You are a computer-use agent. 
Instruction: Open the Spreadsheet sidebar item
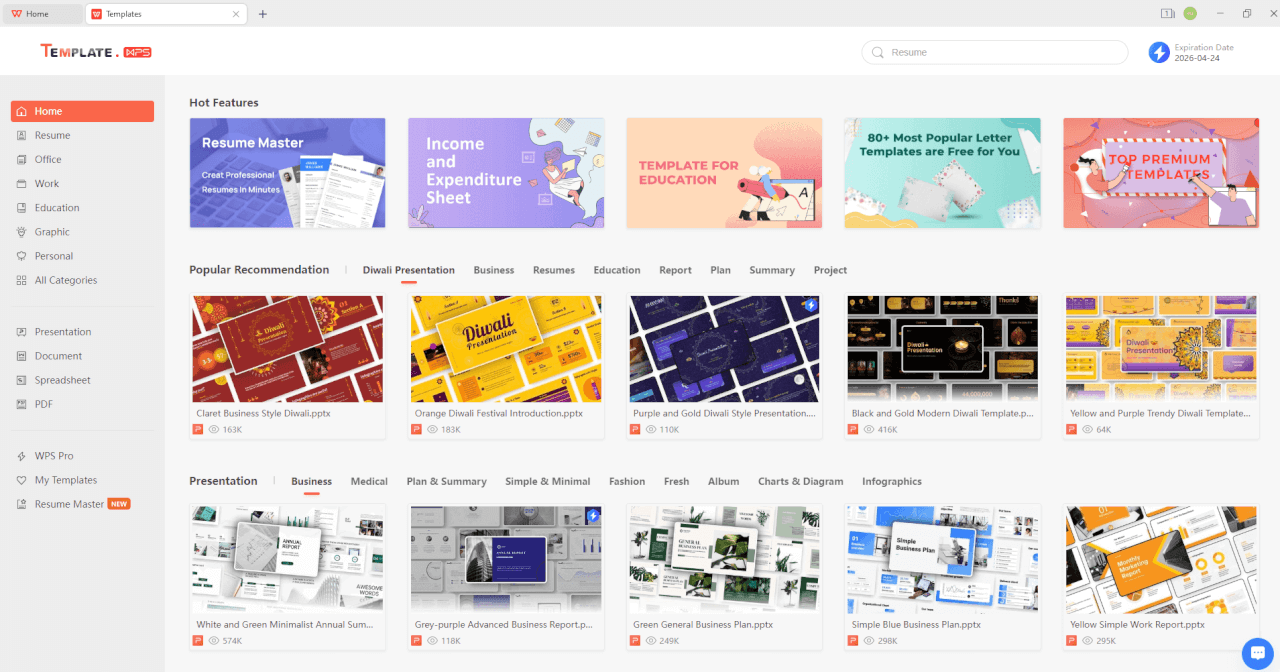pos(62,380)
